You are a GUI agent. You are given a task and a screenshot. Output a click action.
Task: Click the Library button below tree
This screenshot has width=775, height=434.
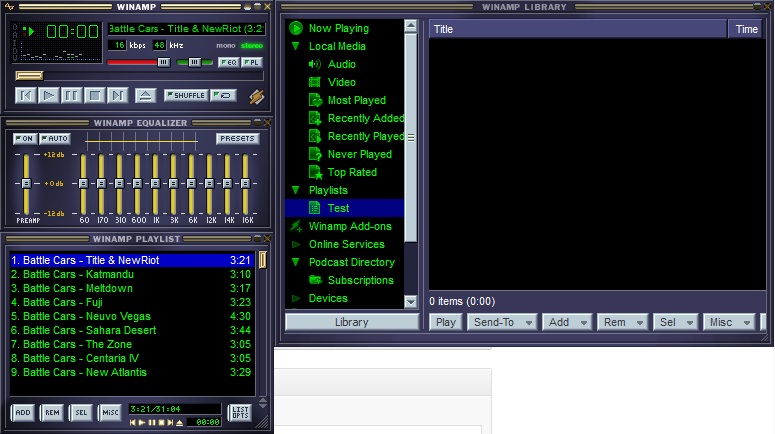(352, 322)
